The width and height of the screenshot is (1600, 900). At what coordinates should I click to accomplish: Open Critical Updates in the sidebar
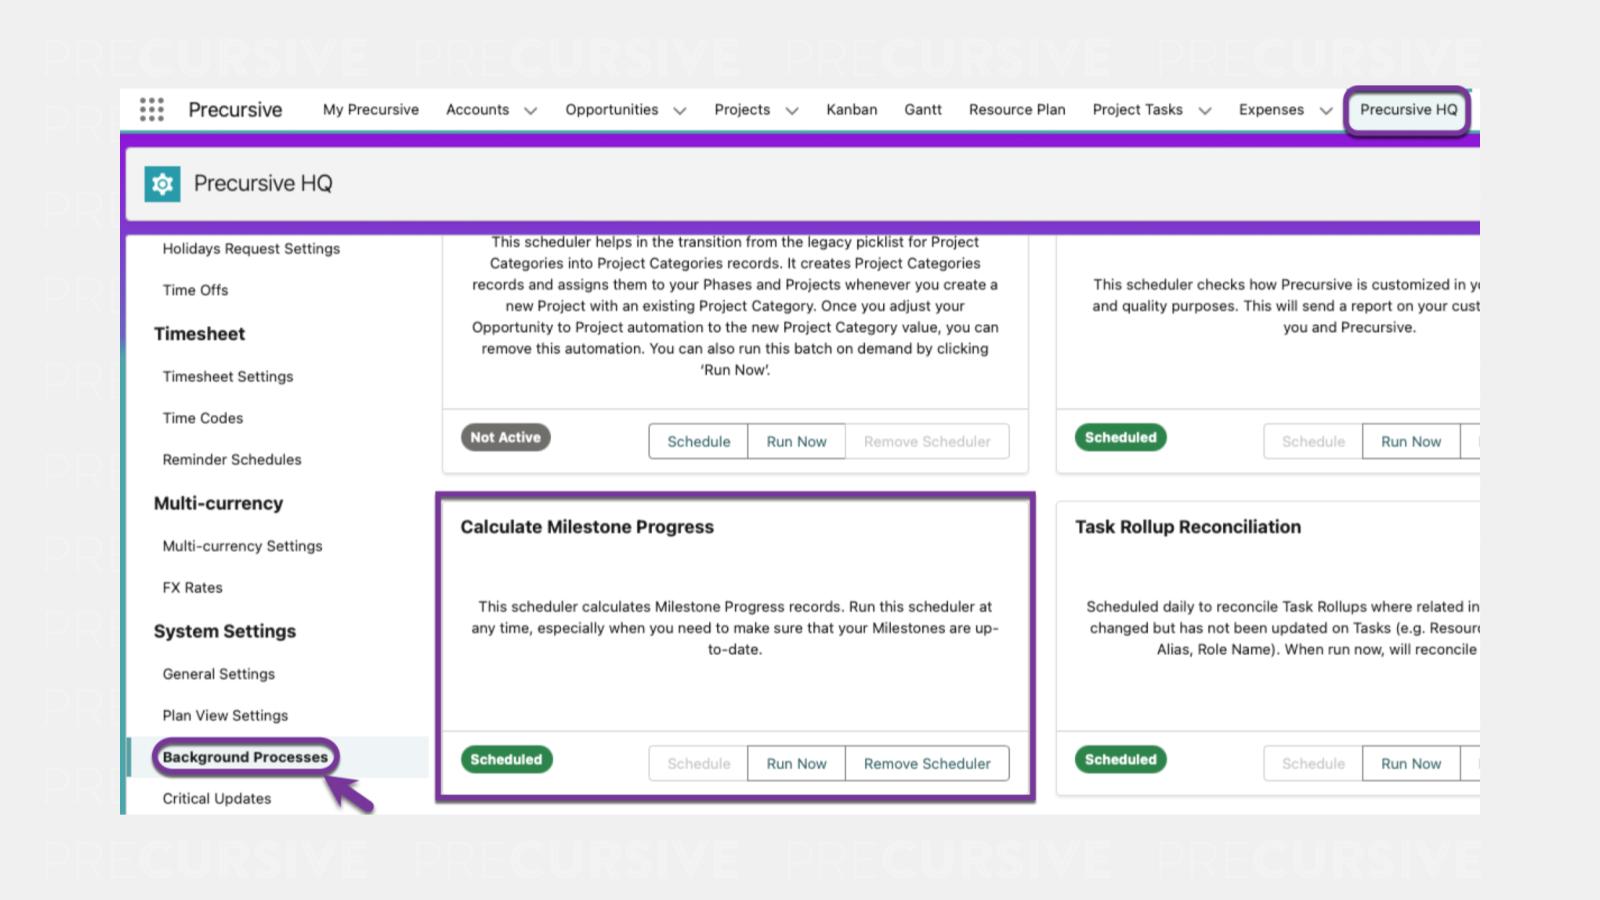(217, 798)
